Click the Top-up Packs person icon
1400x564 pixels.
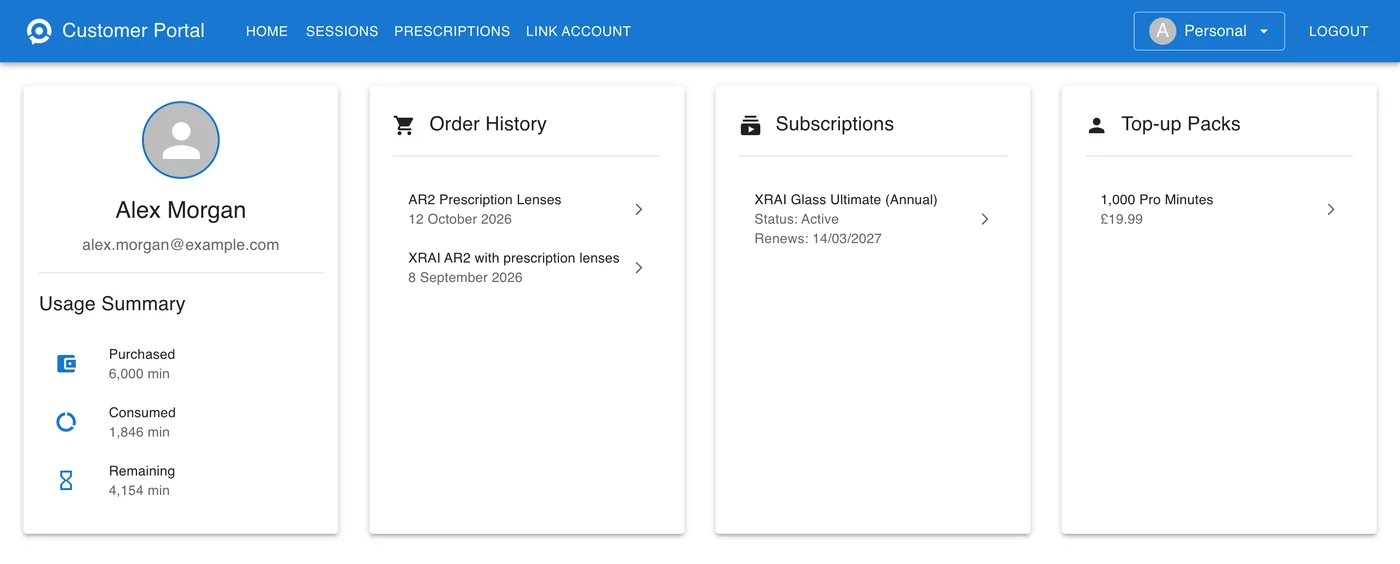1096,125
